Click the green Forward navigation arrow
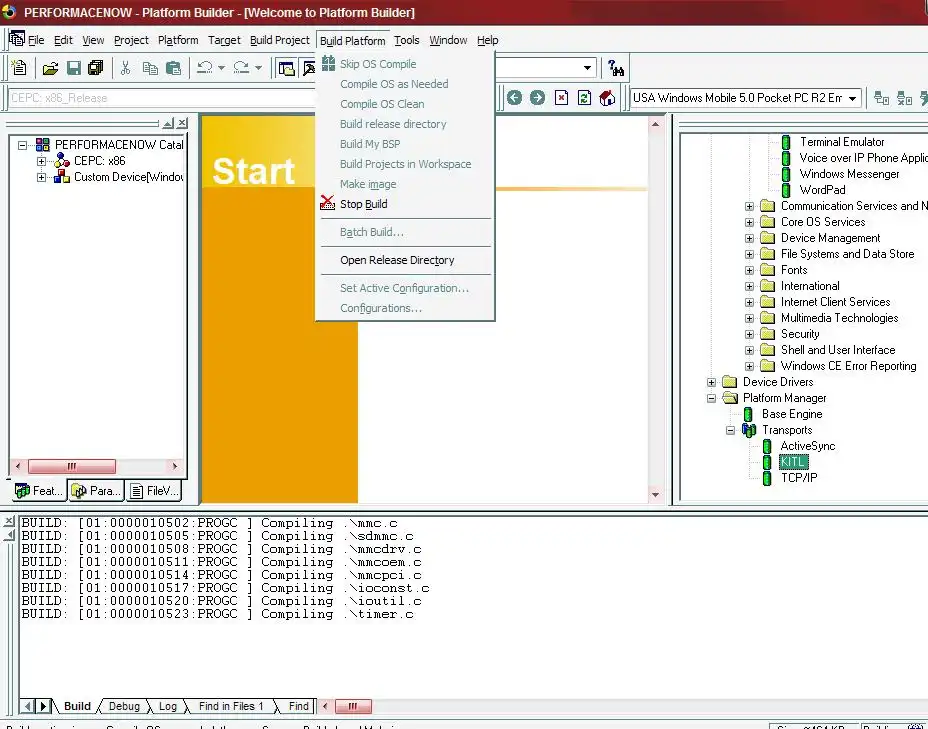Screen dimensions: 928x729 [537, 98]
